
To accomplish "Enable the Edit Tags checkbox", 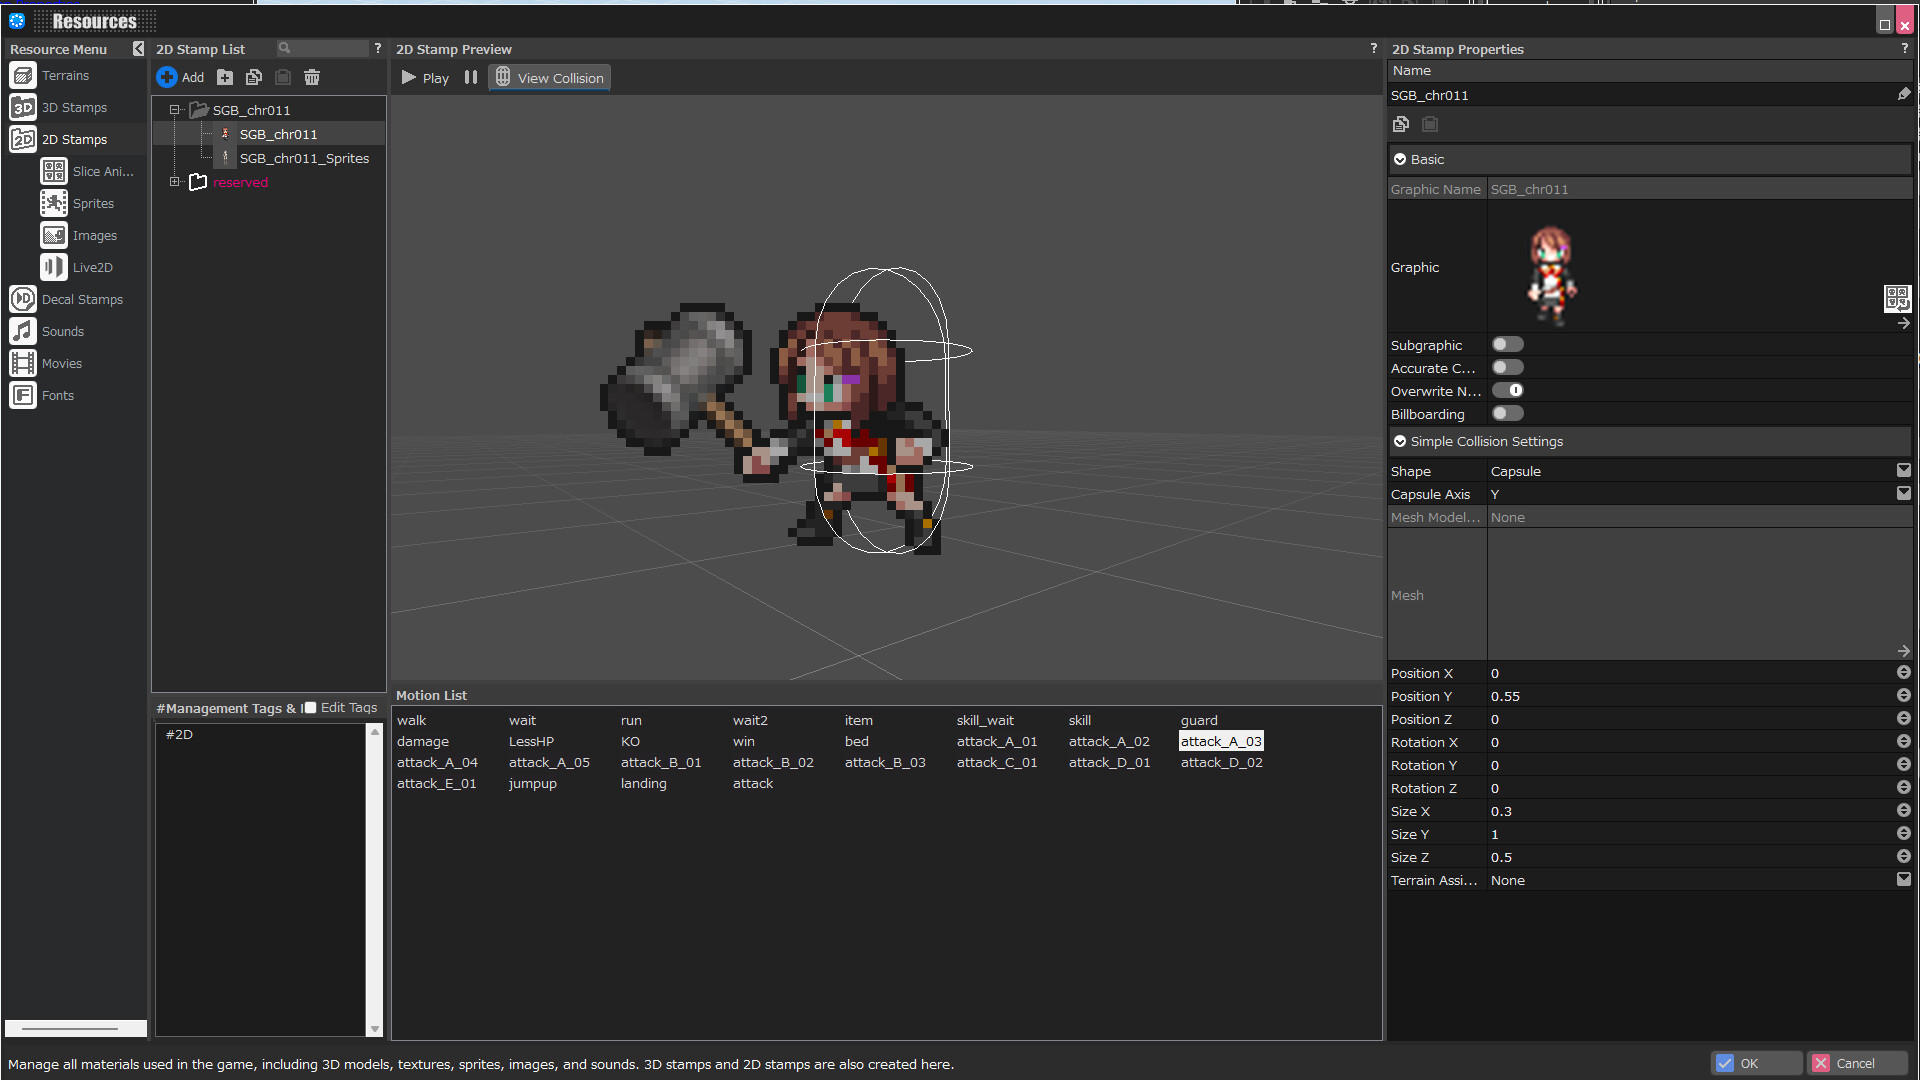I will point(310,707).
